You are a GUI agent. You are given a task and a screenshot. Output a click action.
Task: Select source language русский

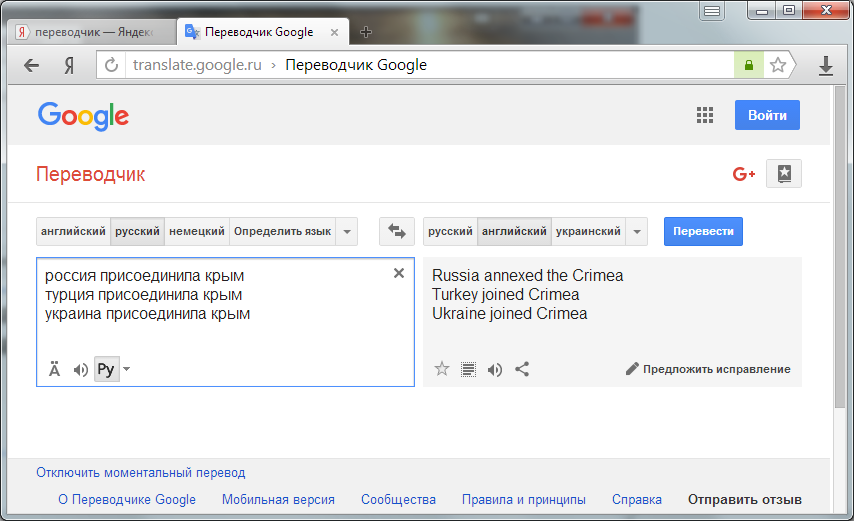pyautogui.click(x=137, y=231)
